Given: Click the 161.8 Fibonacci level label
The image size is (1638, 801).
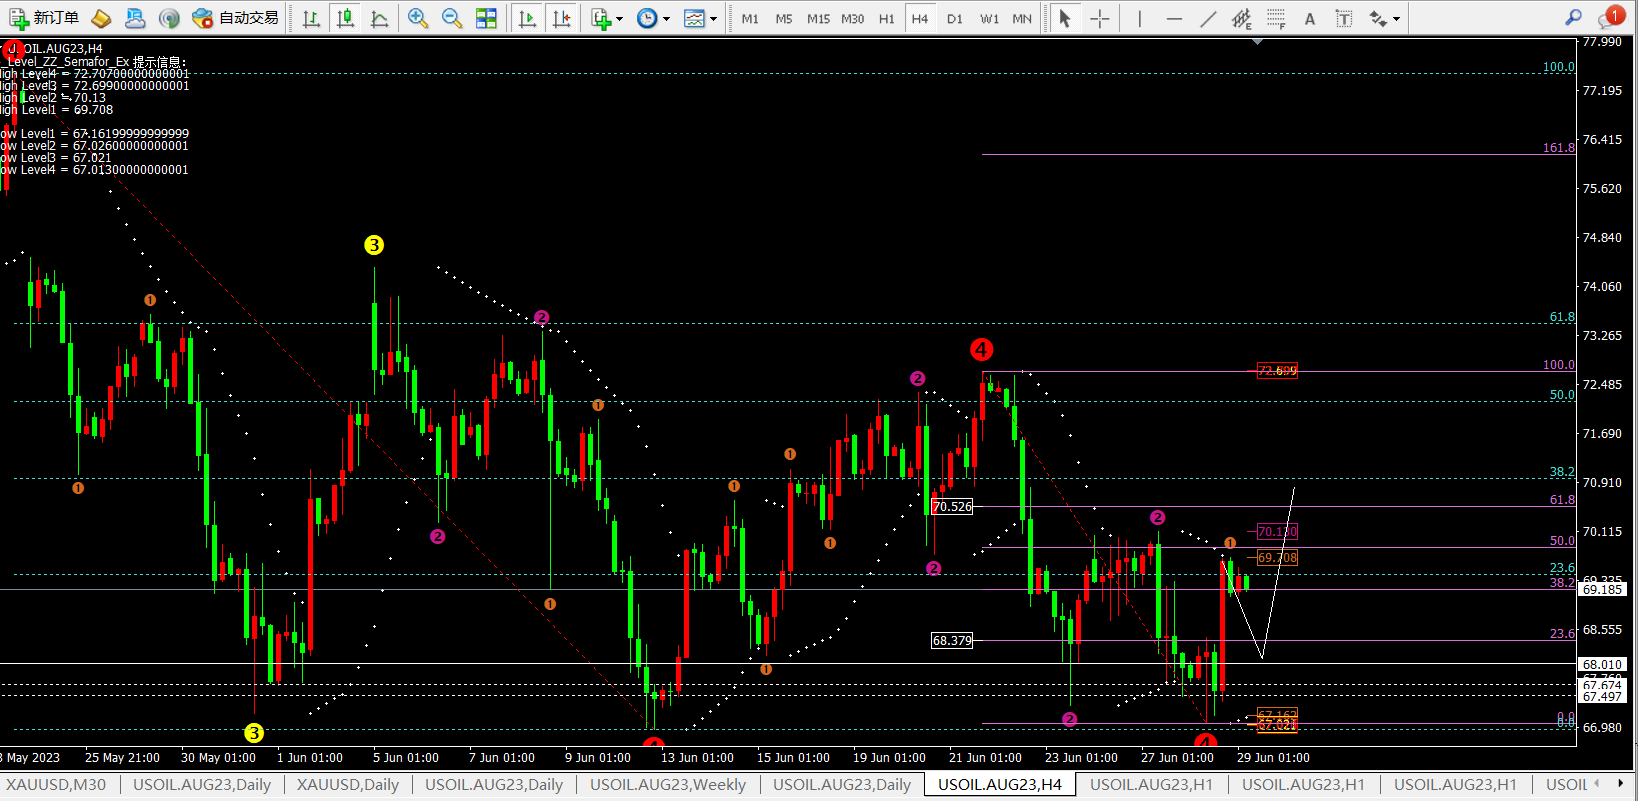Looking at the screenshot, I should tap(1558, 148).
